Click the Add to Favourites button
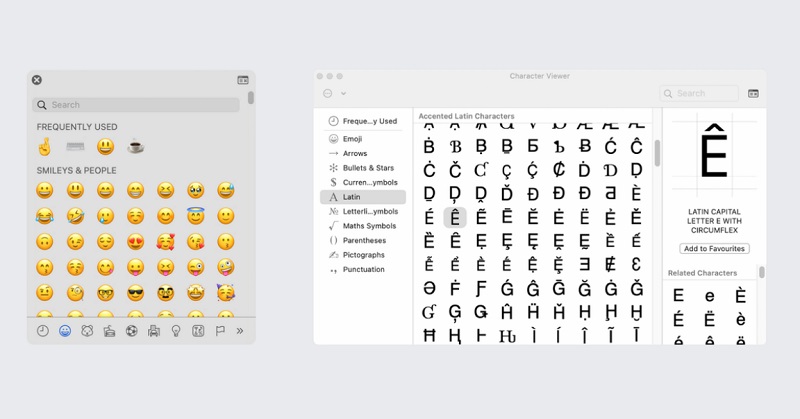 [714, 248]
